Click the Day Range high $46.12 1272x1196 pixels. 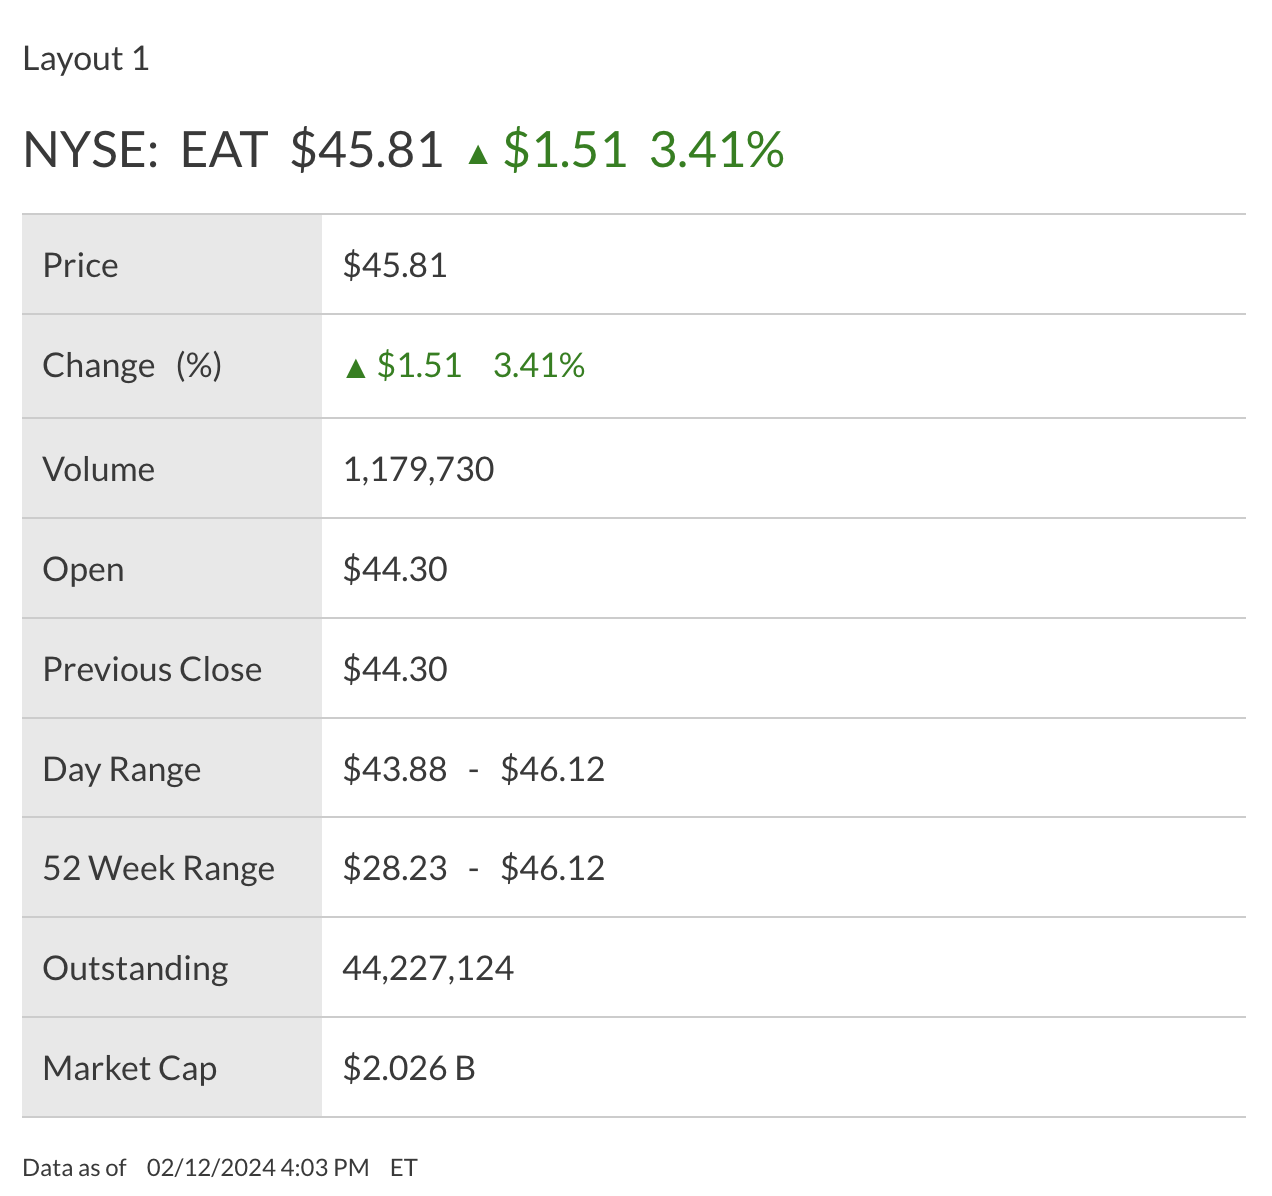pos(553,769)
